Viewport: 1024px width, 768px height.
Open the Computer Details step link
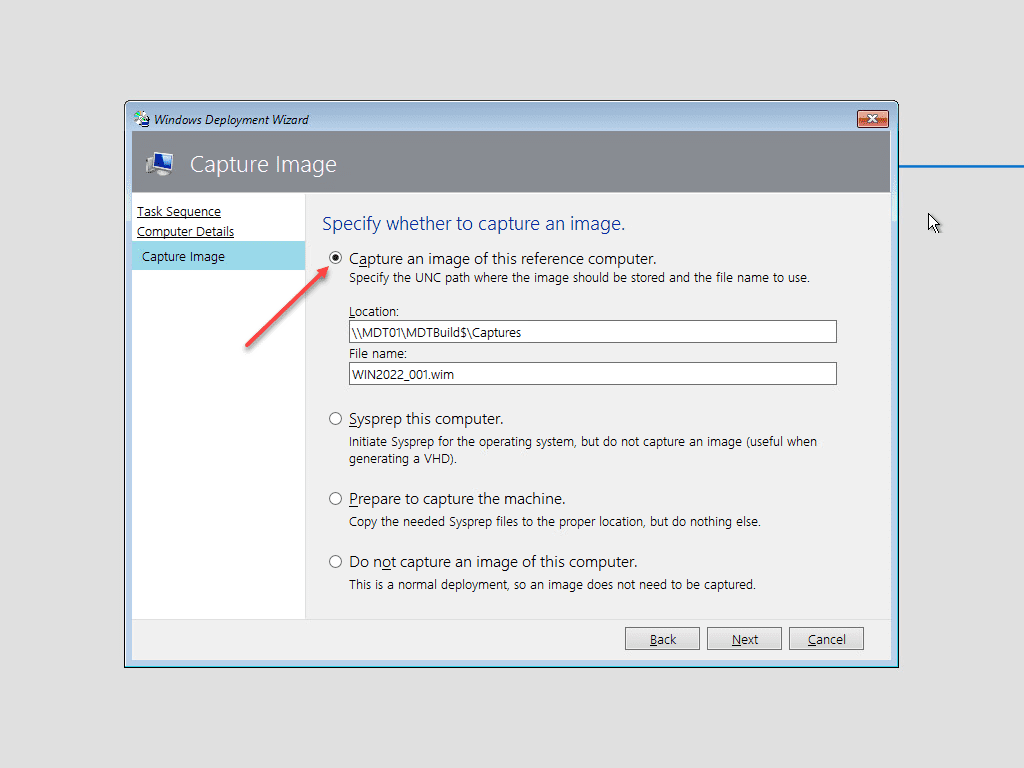click(185, 231)
